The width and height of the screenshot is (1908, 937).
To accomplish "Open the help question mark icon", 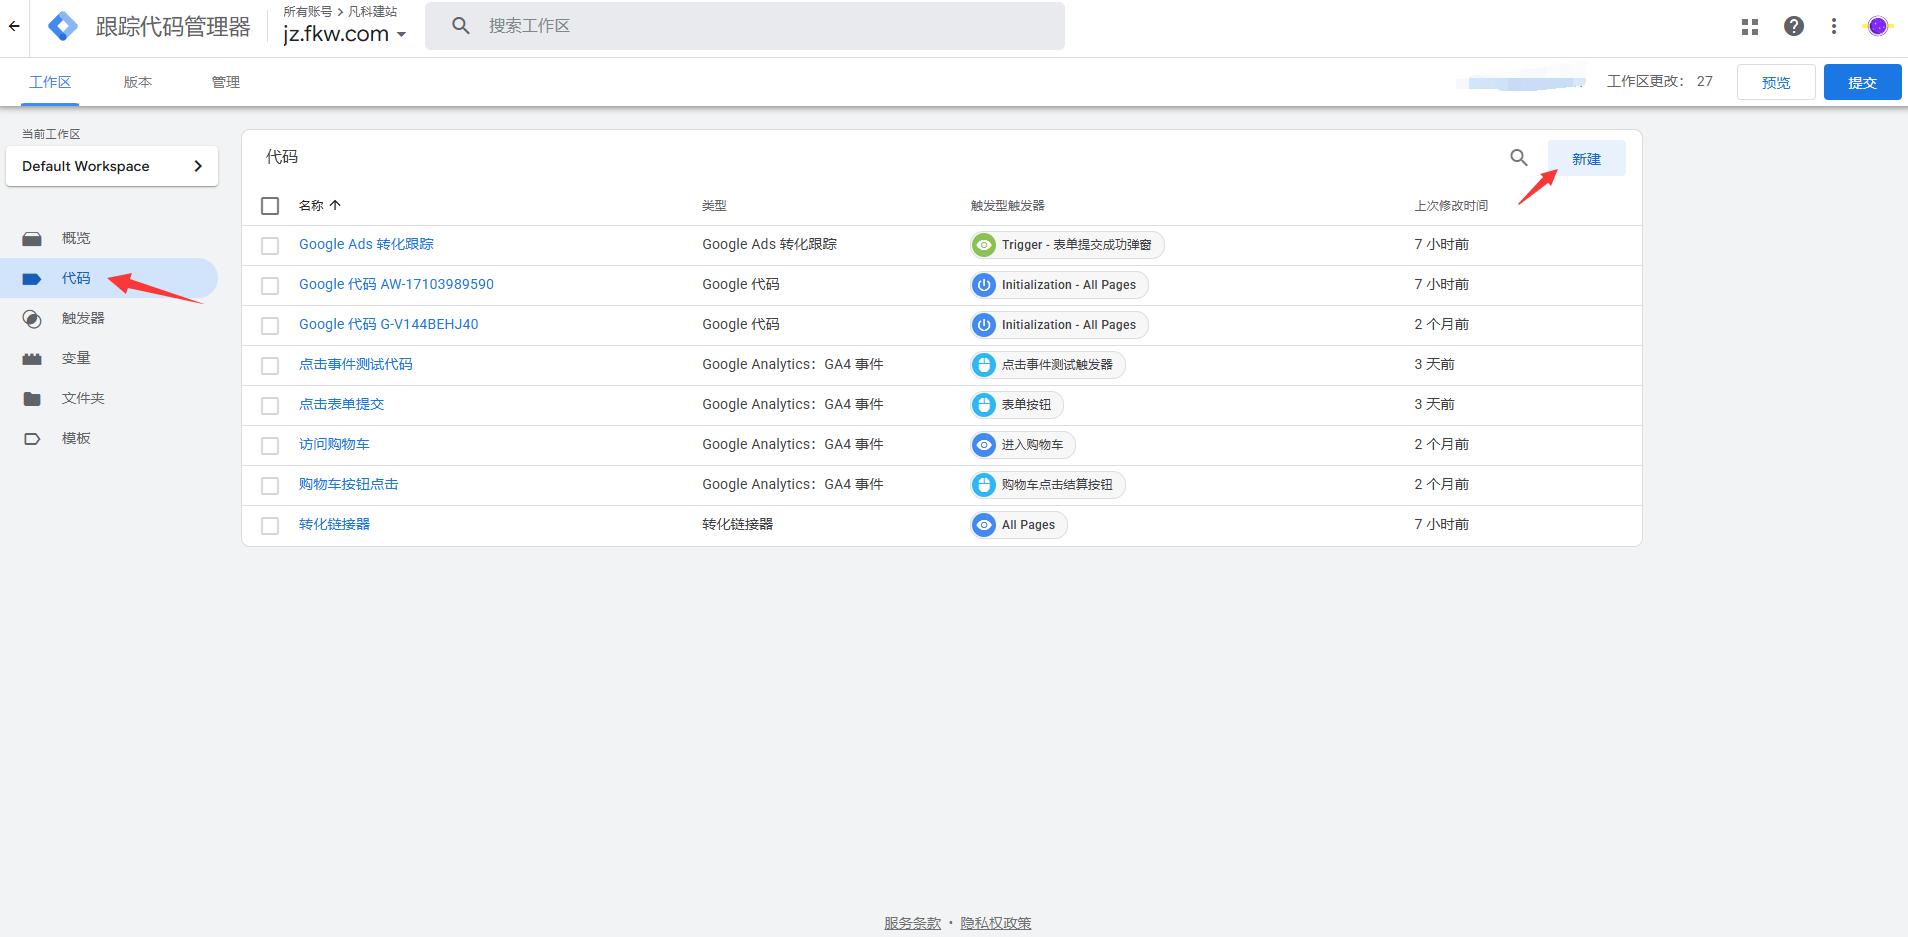I will click(1794, 27).
